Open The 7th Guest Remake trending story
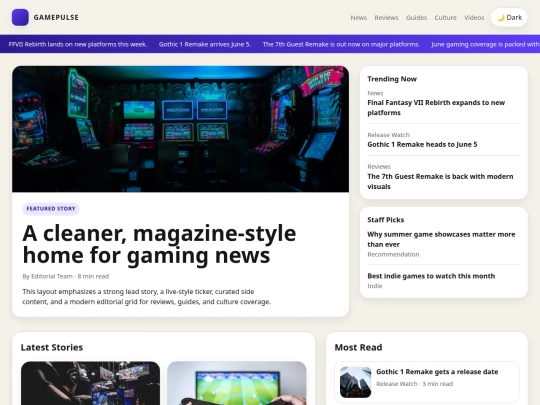 click(440, 181)
